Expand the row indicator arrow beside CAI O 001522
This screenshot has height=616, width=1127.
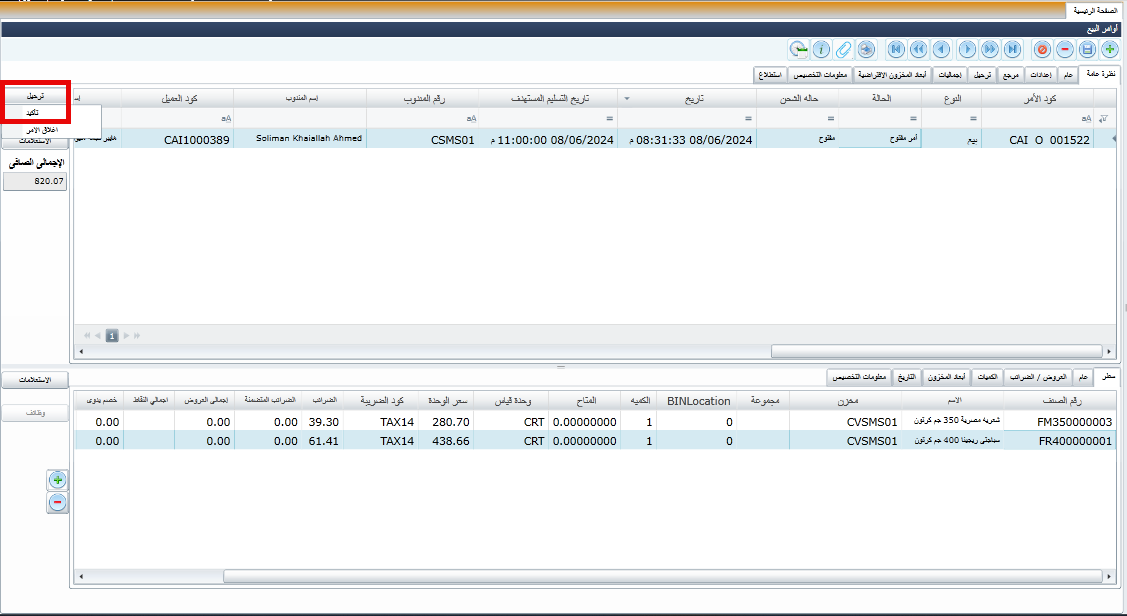pos(1113,140)
